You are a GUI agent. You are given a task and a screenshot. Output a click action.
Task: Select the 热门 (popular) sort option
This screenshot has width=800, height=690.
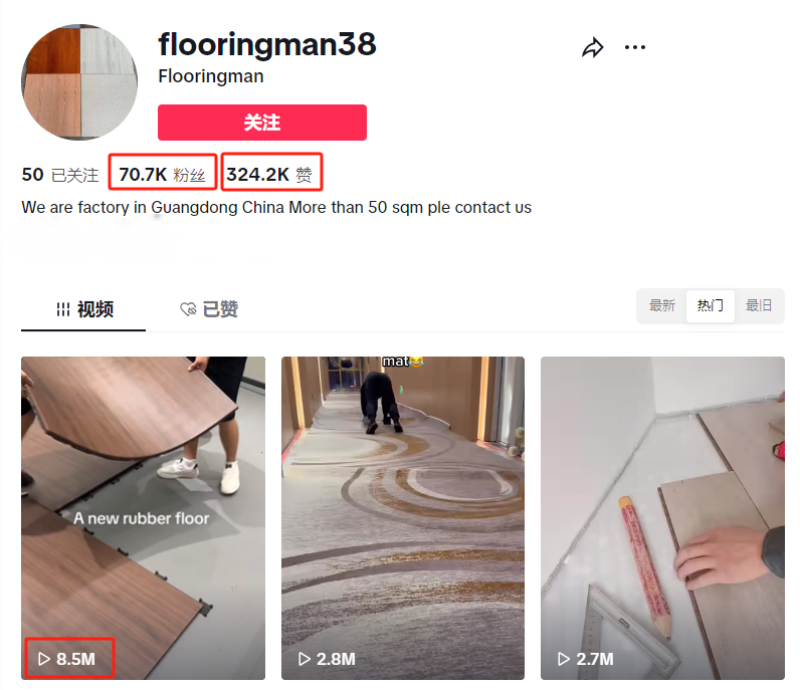[710, 306]
